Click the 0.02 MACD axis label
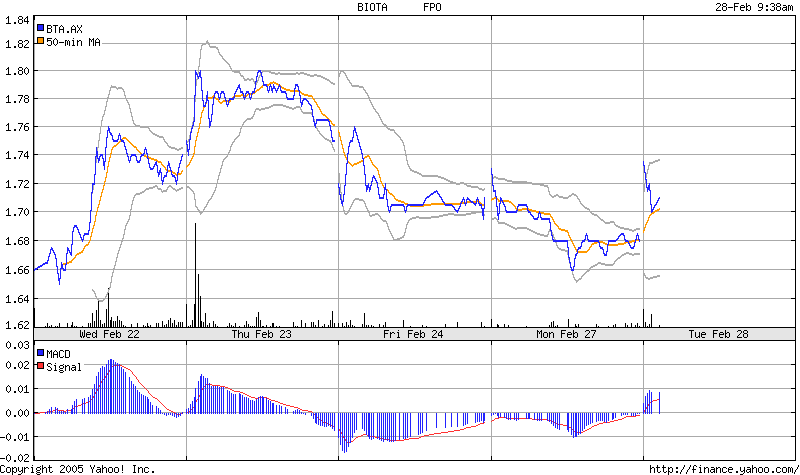 17,365
